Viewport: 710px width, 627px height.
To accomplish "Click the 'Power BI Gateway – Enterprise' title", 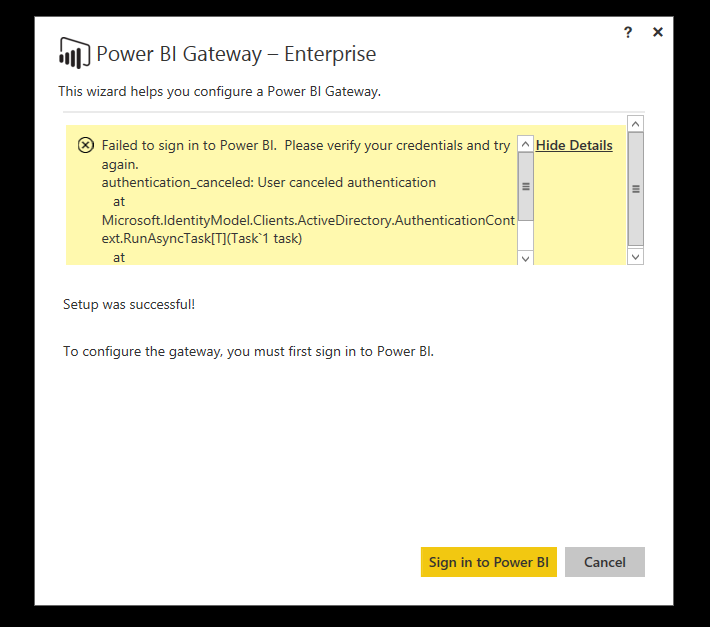I will tap(236, 54).
